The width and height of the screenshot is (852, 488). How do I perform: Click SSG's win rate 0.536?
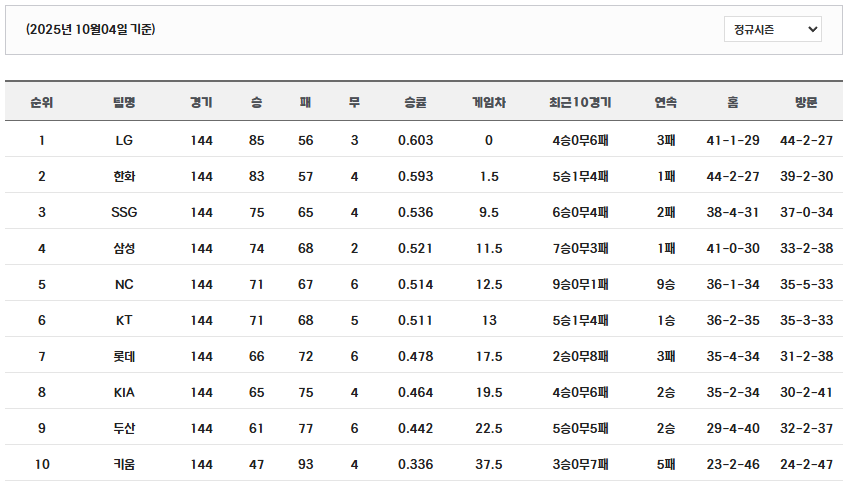click(x=415, y=212)
